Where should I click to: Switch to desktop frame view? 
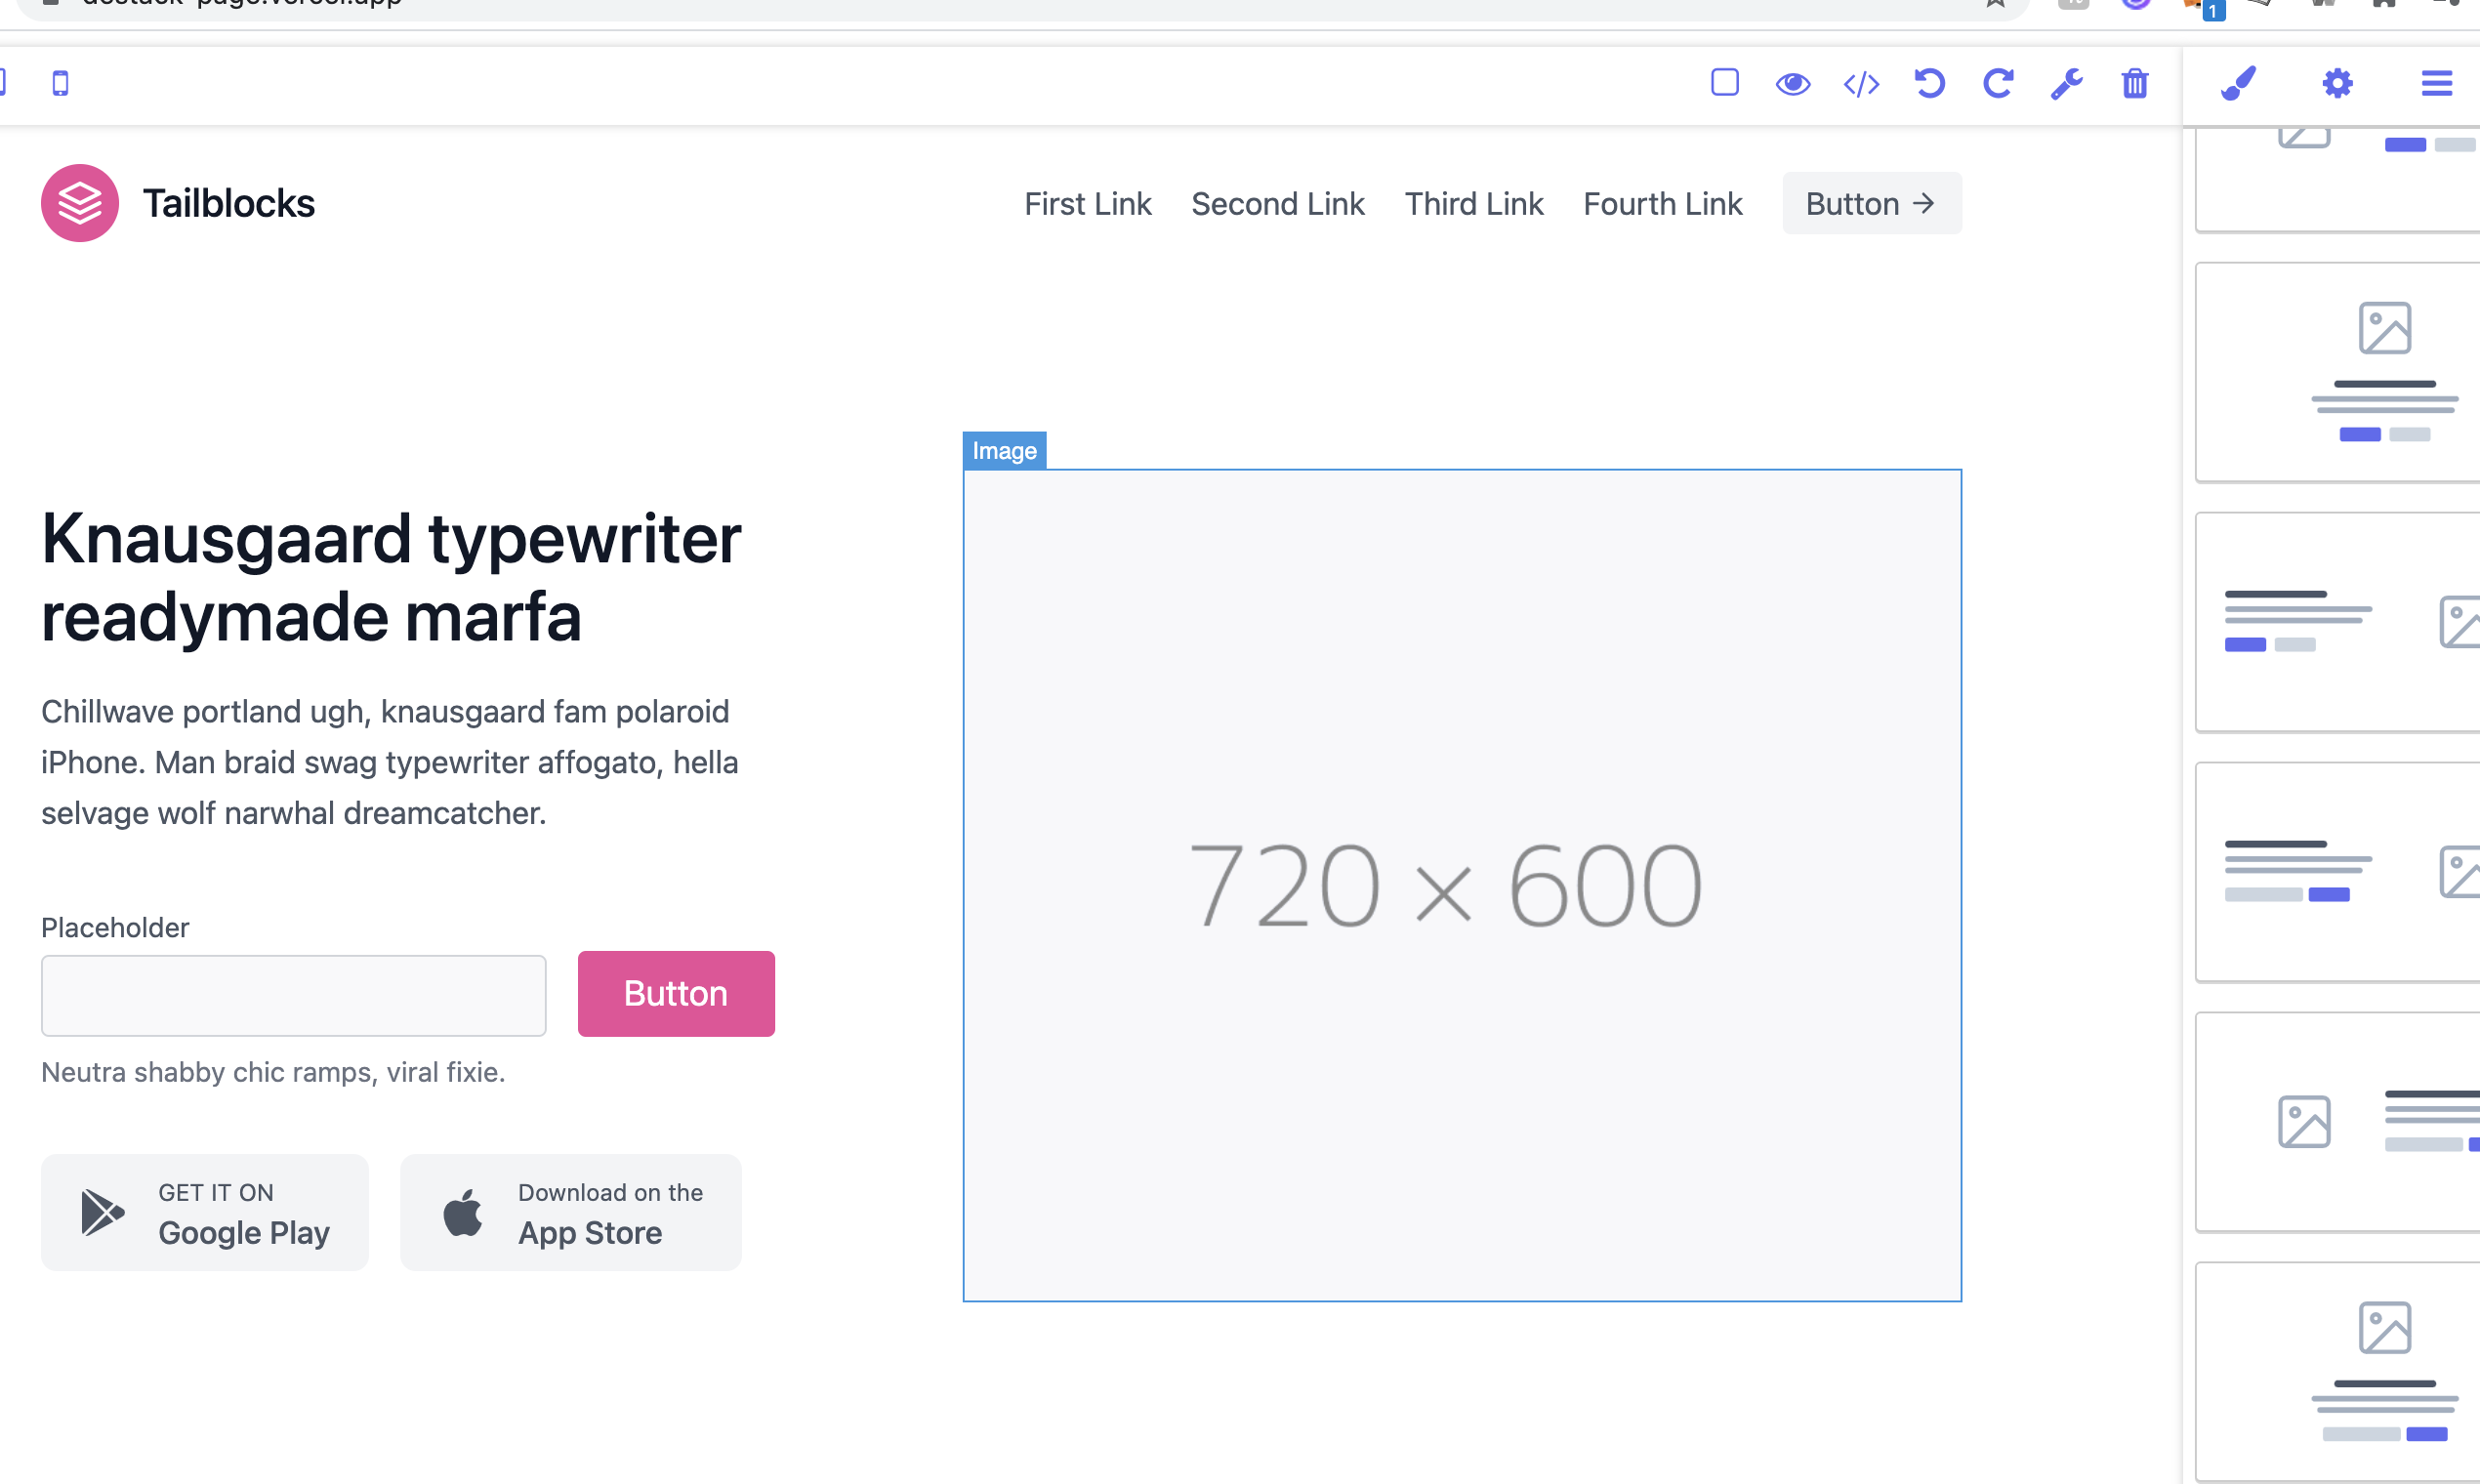tap(5, 83)
